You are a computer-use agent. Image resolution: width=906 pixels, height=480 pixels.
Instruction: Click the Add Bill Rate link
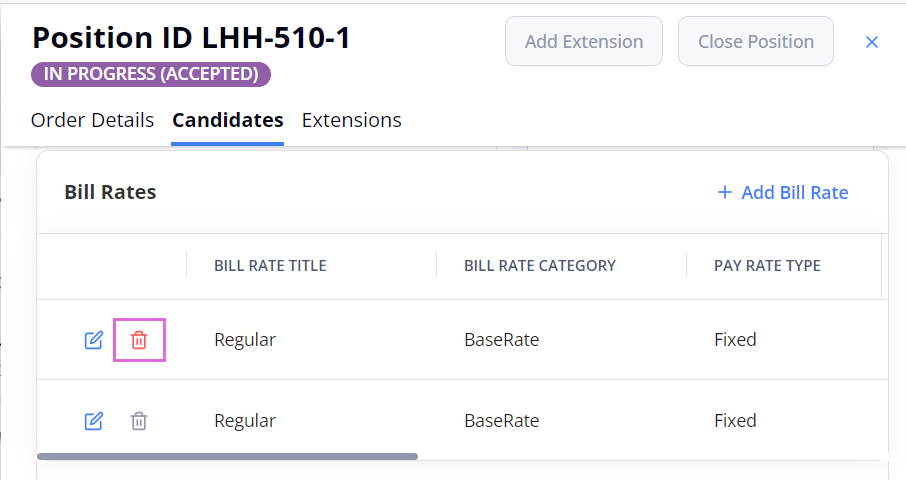tap(794, 192)
